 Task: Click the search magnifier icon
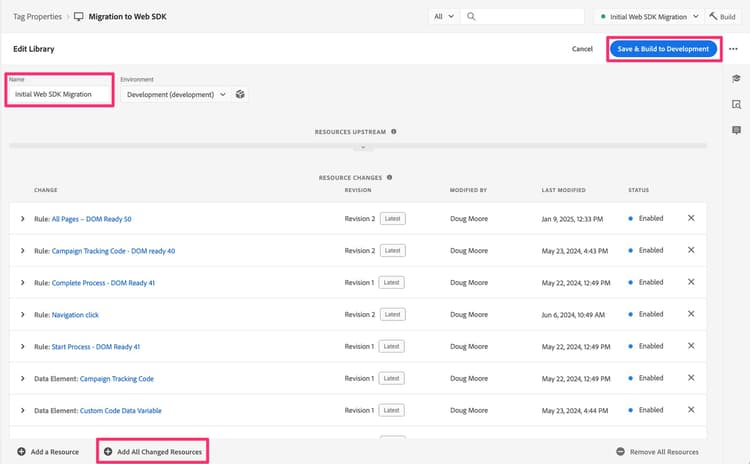click(471, 16)
